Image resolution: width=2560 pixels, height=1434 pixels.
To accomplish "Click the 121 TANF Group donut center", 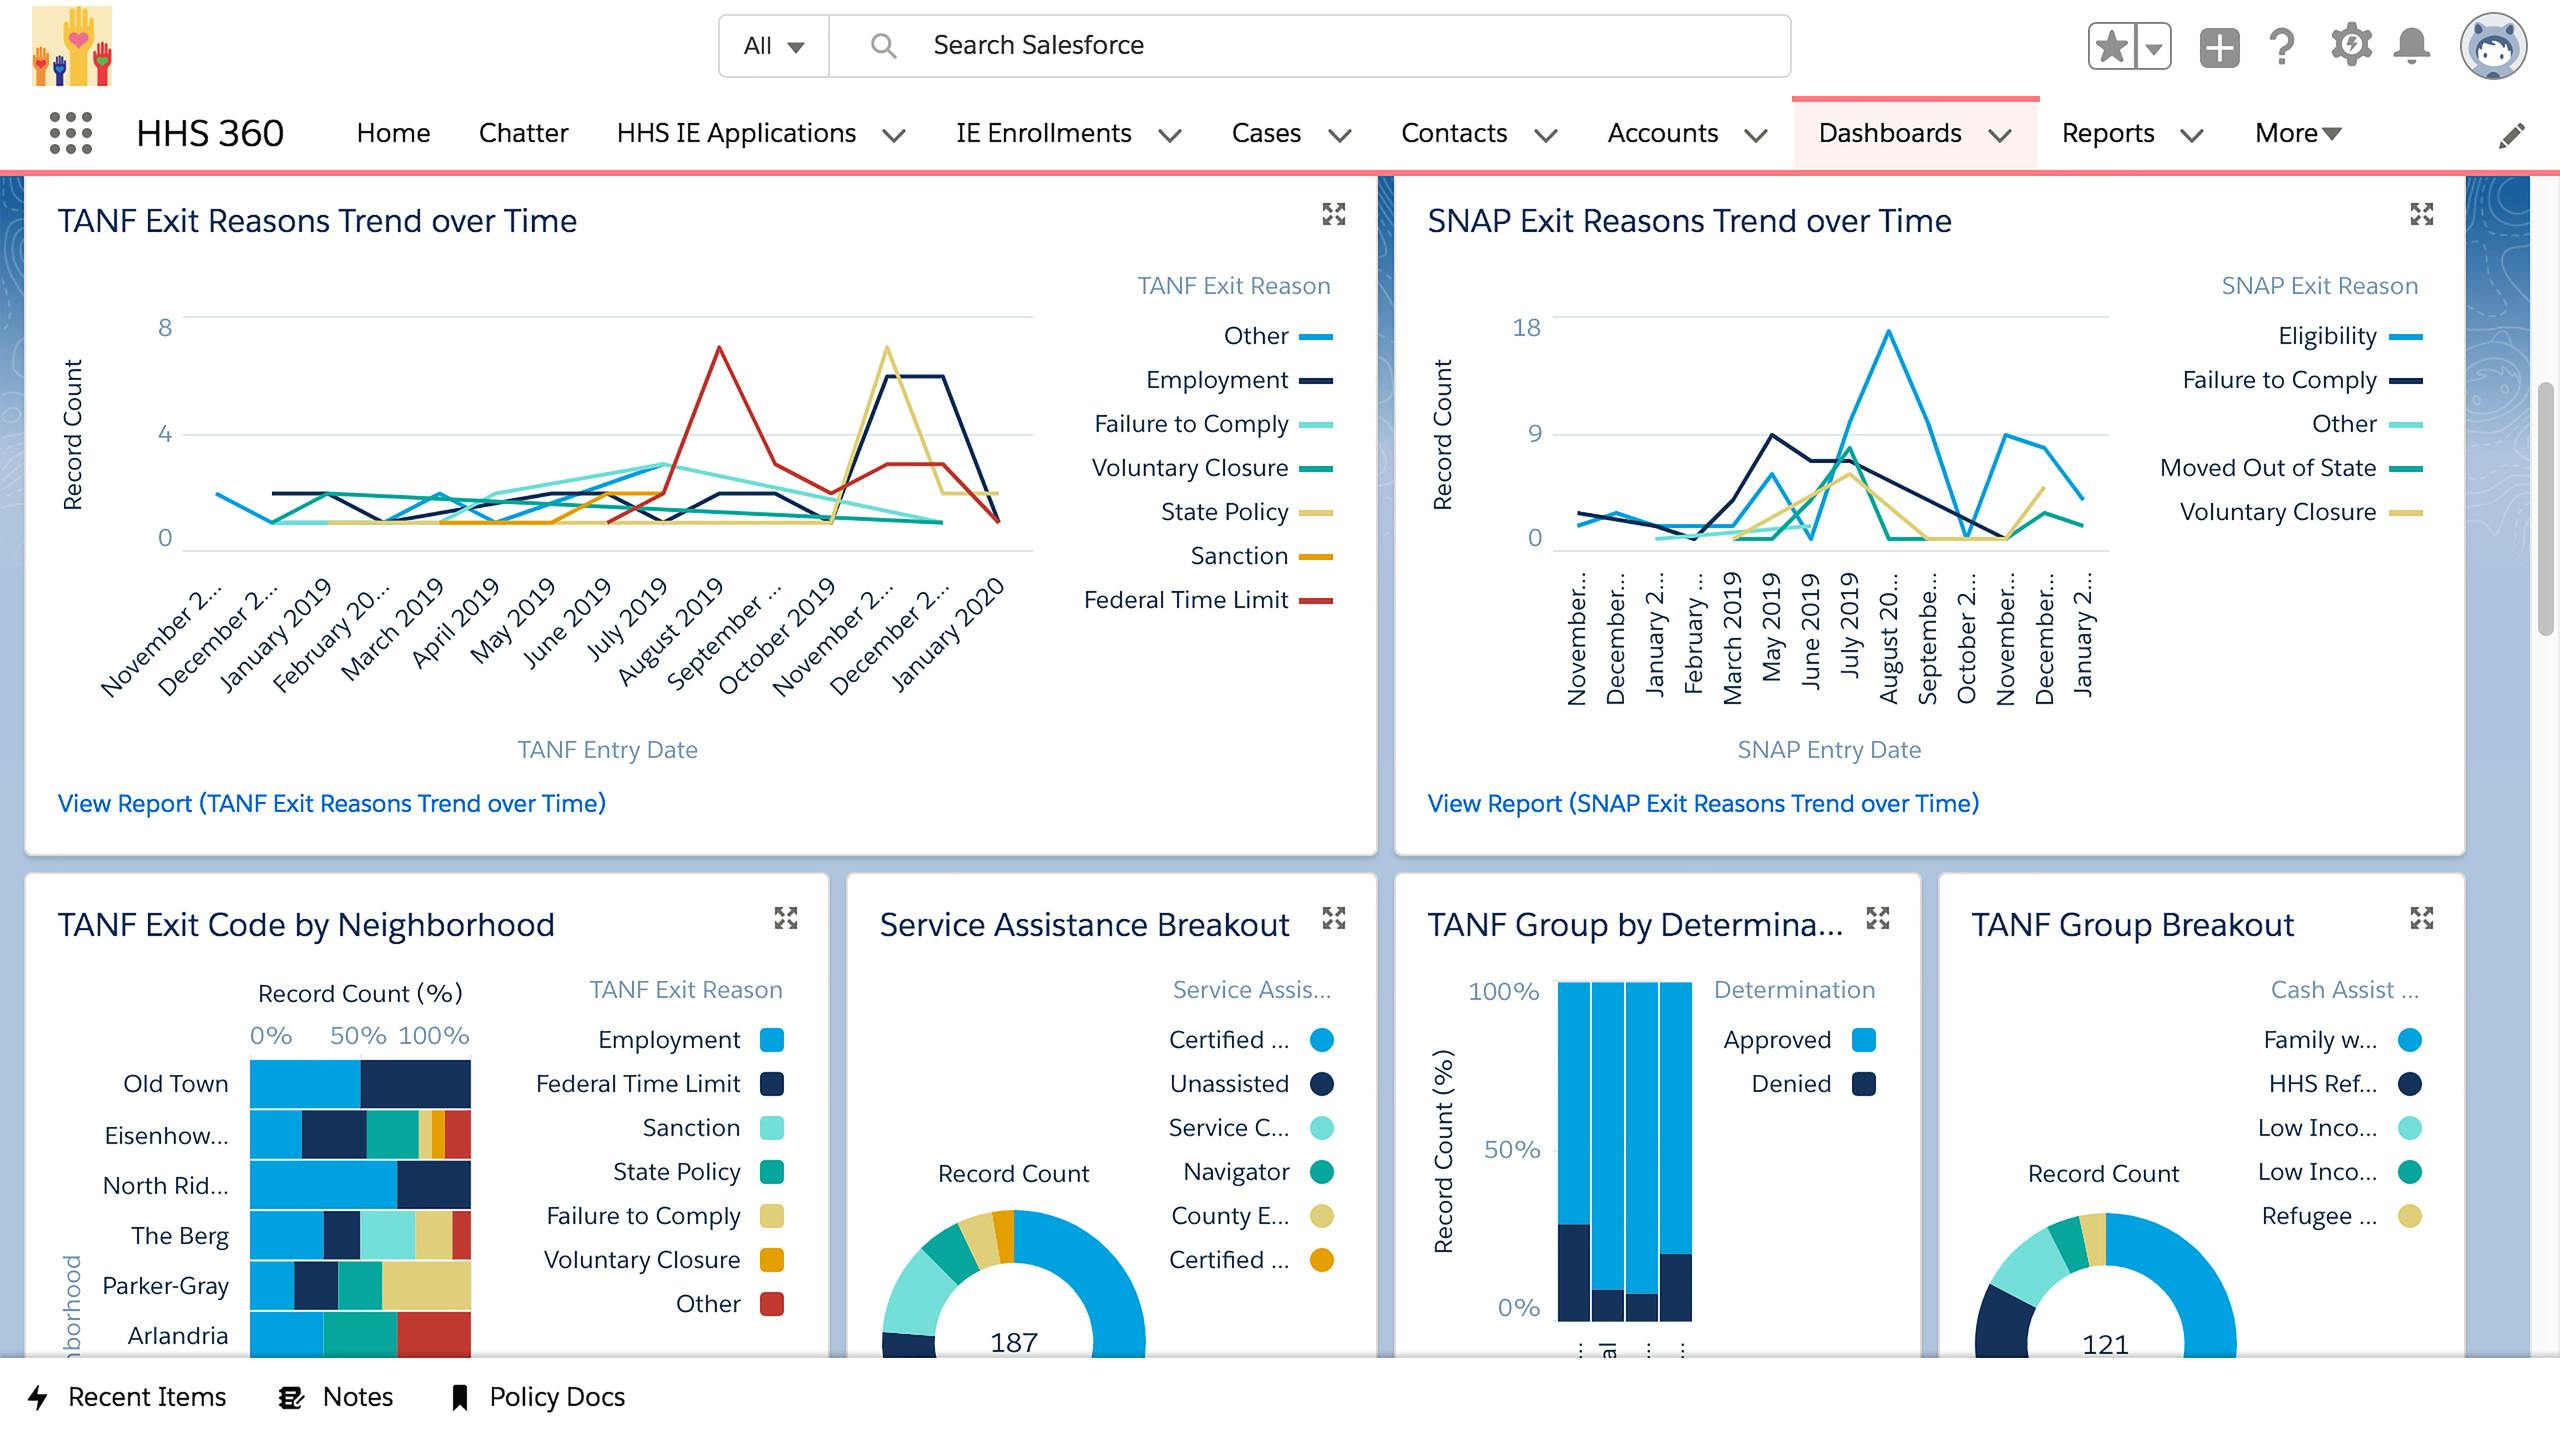I will pyautogui.click(x=2105, y=1344).
